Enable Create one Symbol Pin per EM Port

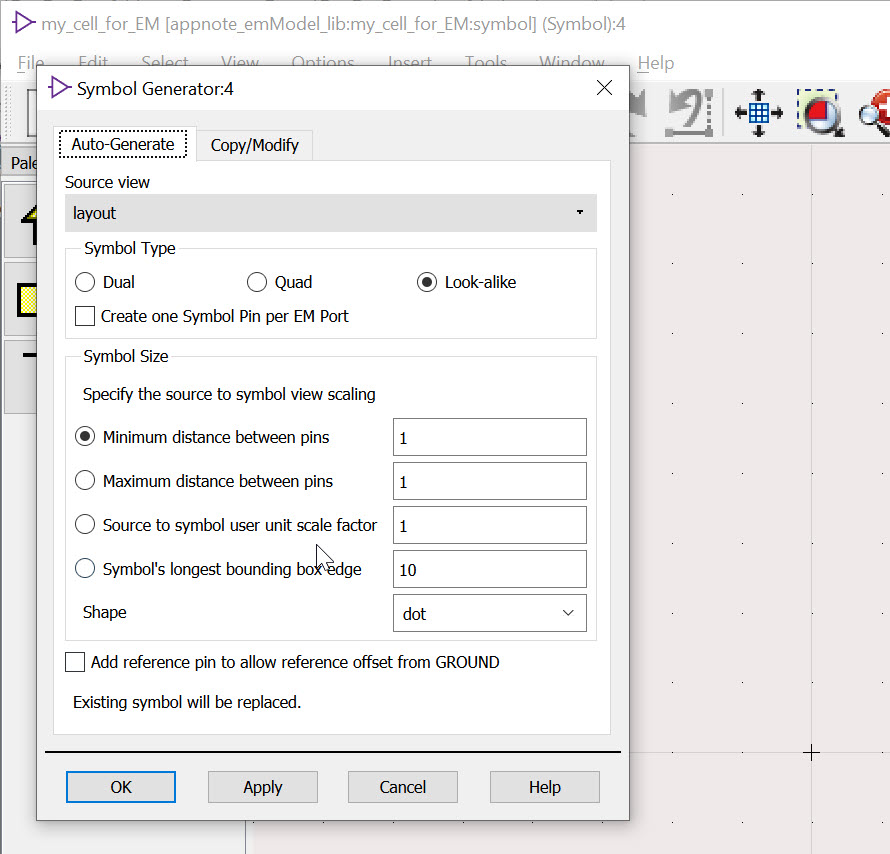click(x=86, y=316)
